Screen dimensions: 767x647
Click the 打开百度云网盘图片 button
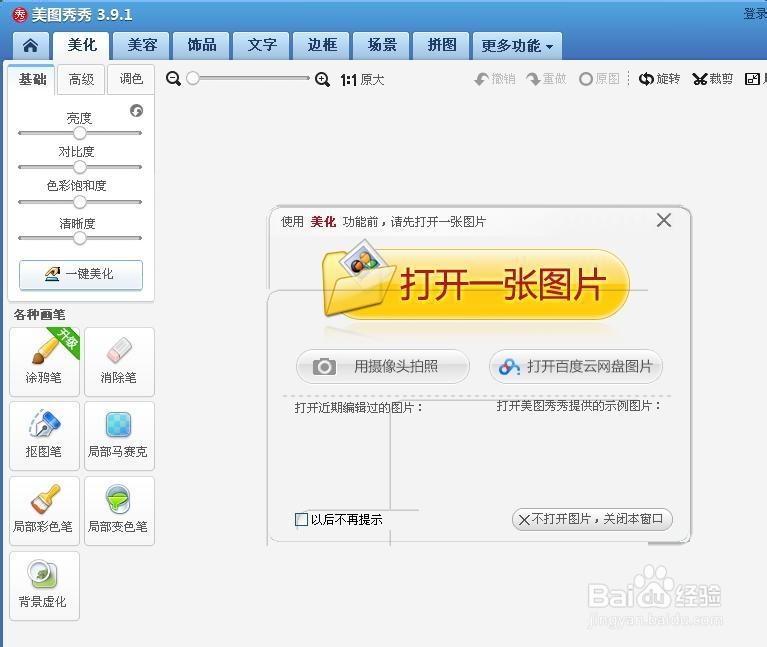pyautogui.click(x=576, y=366)
